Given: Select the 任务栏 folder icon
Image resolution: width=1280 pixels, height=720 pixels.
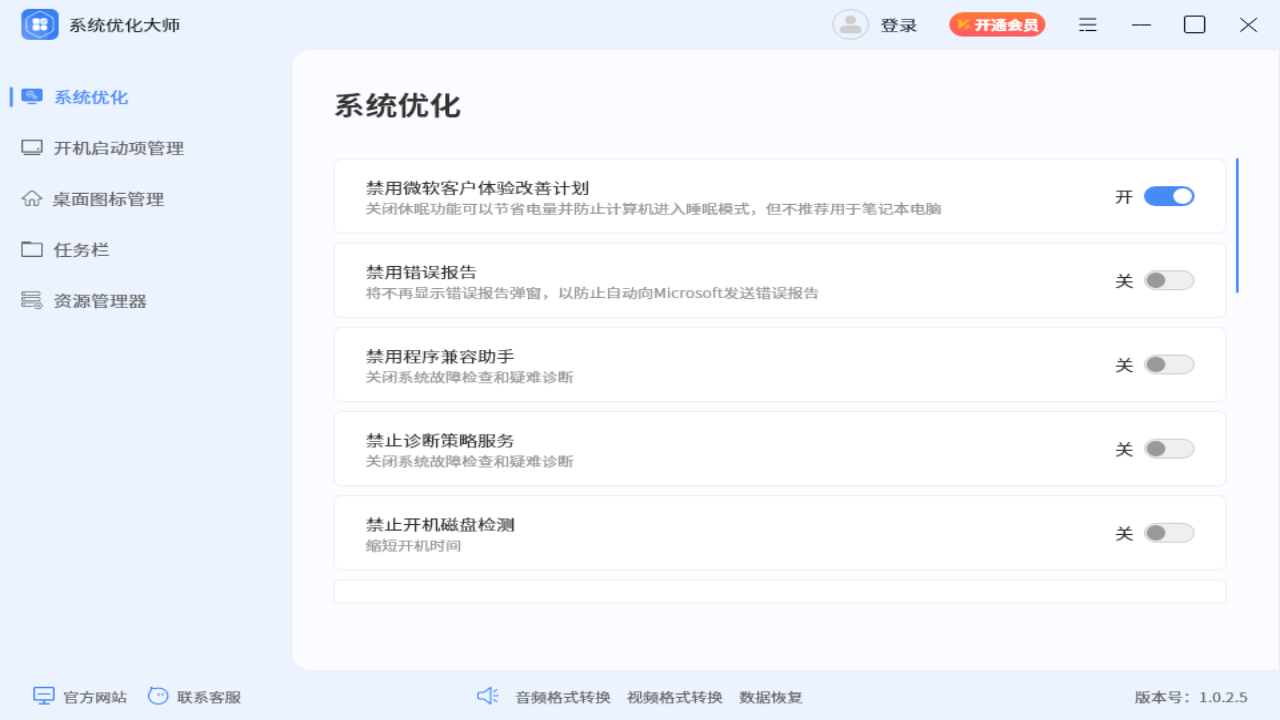Looking at the screenshot, I should pos(30,249).
